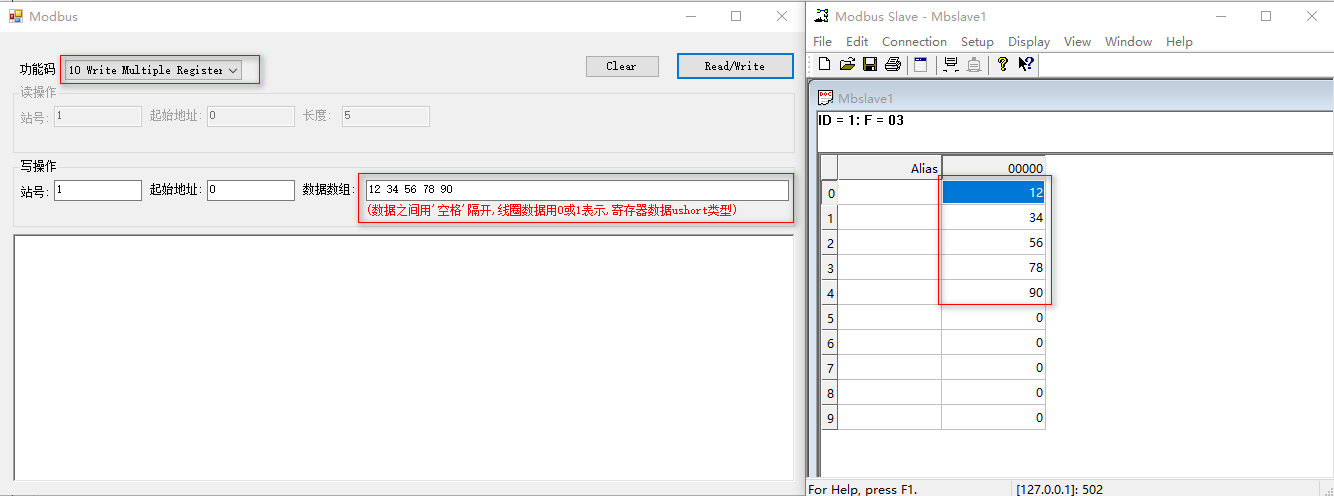This screenshot has height=496, width=1334.
Task: Click the Slave definition window icon in toolbar
Action: click(x=921, y=64)
